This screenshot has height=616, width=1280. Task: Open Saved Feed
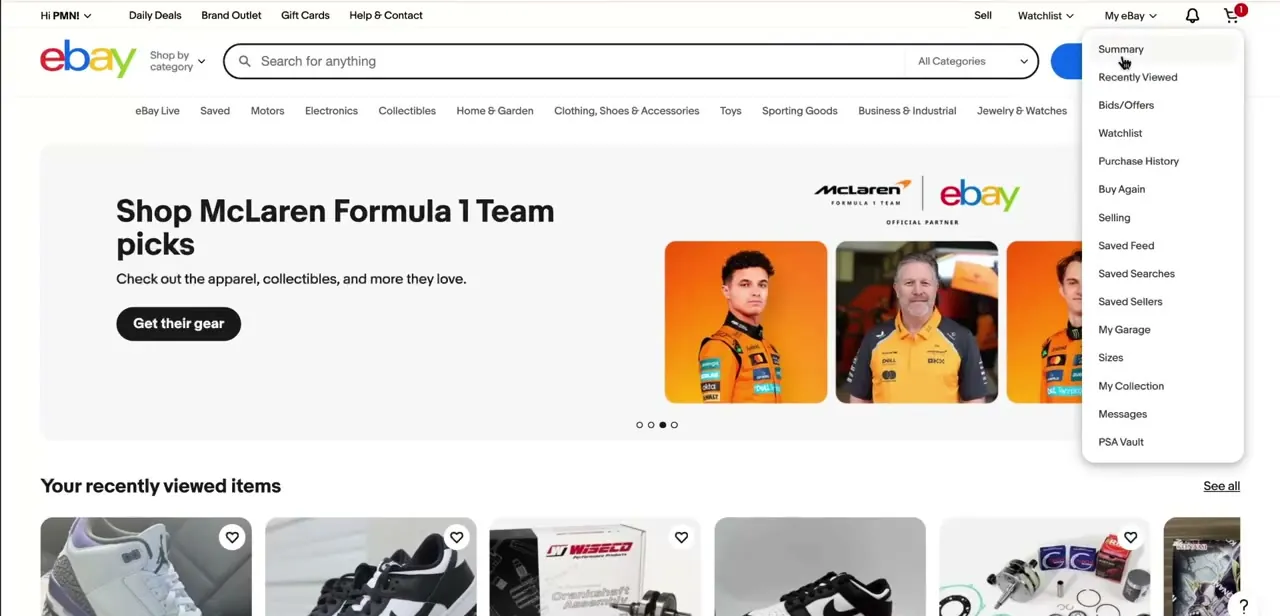point(1126,245)
